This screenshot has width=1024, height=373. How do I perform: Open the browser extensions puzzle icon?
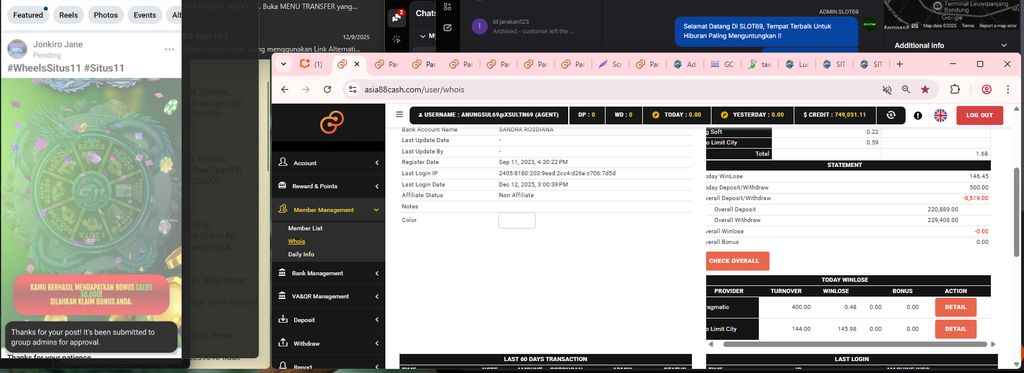955,89
